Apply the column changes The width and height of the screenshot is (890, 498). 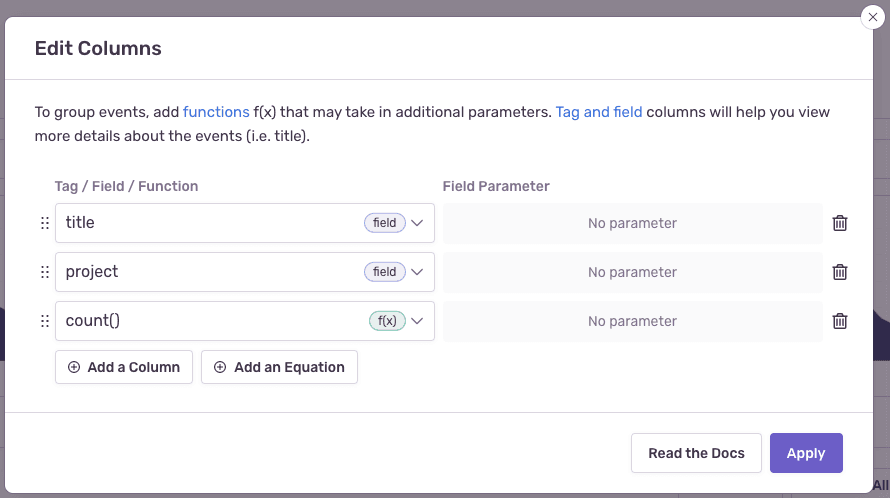(806, 453)
